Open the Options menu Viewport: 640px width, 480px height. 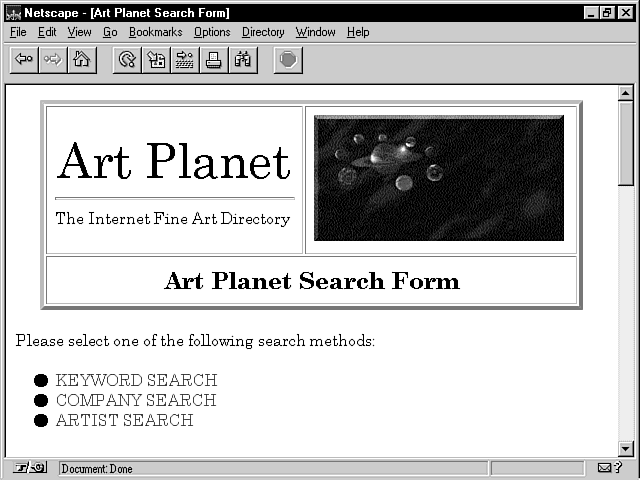(x=212, y=32)
